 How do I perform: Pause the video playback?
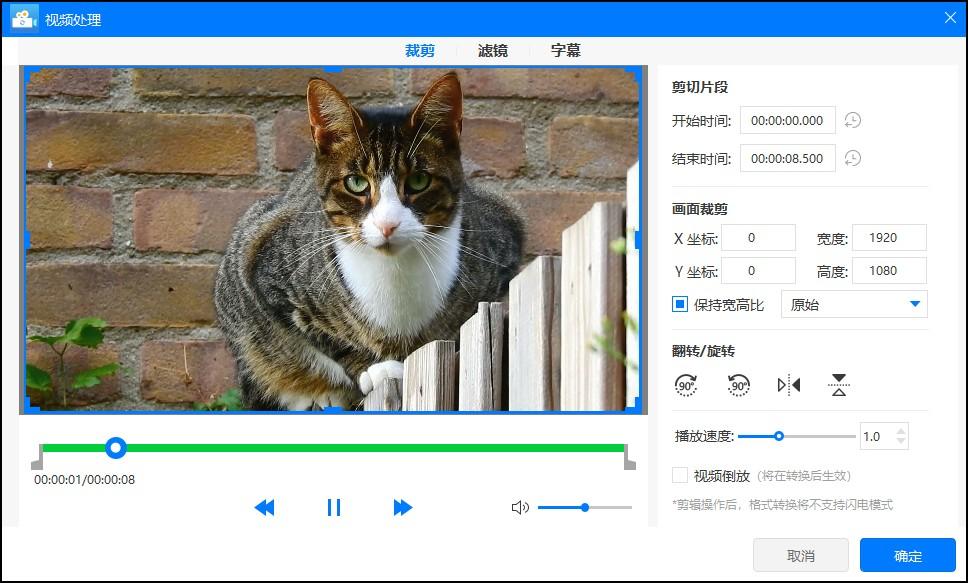pos(334,508)
